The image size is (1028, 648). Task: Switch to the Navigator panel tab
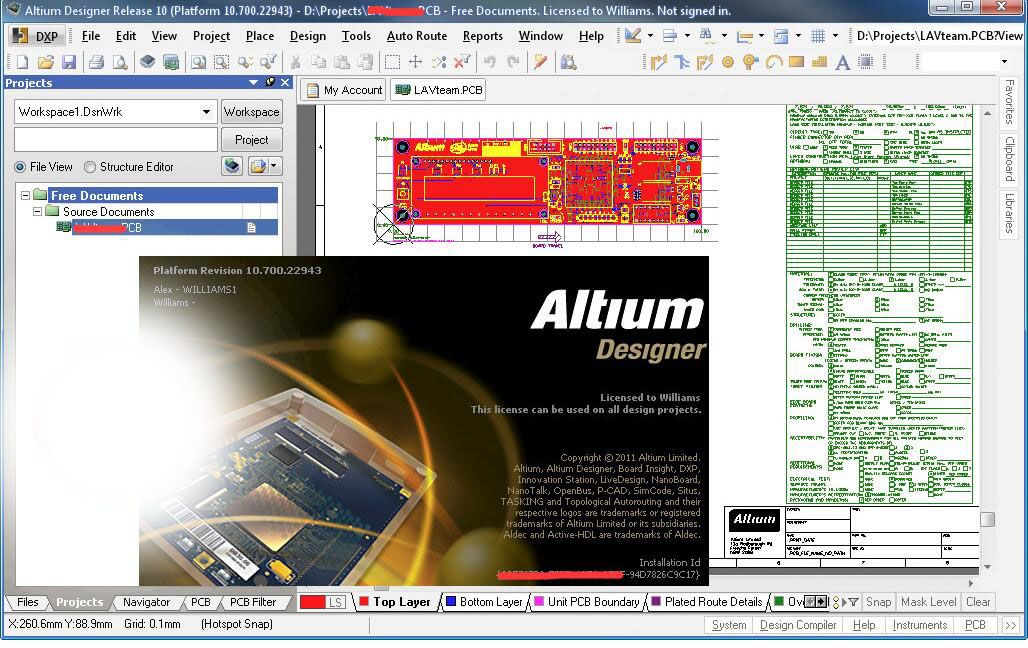[x=146, y=602]
